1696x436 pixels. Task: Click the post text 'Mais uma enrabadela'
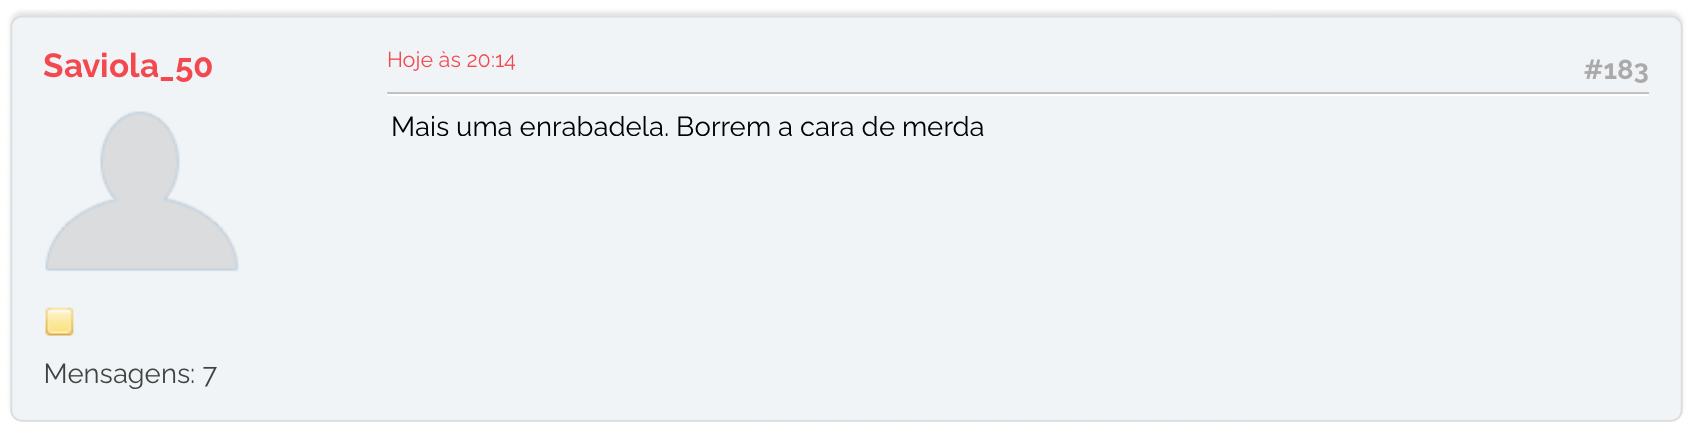coord(529,127)
